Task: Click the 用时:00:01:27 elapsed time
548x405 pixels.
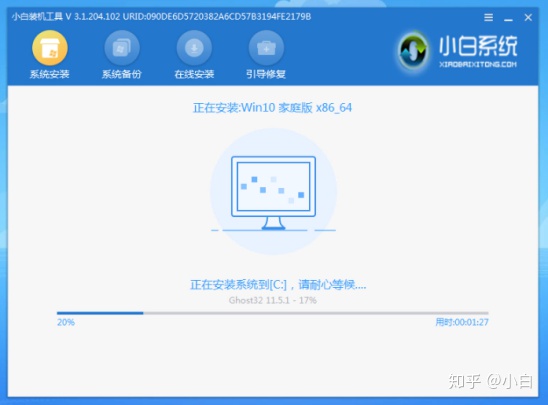Action: 462,322
